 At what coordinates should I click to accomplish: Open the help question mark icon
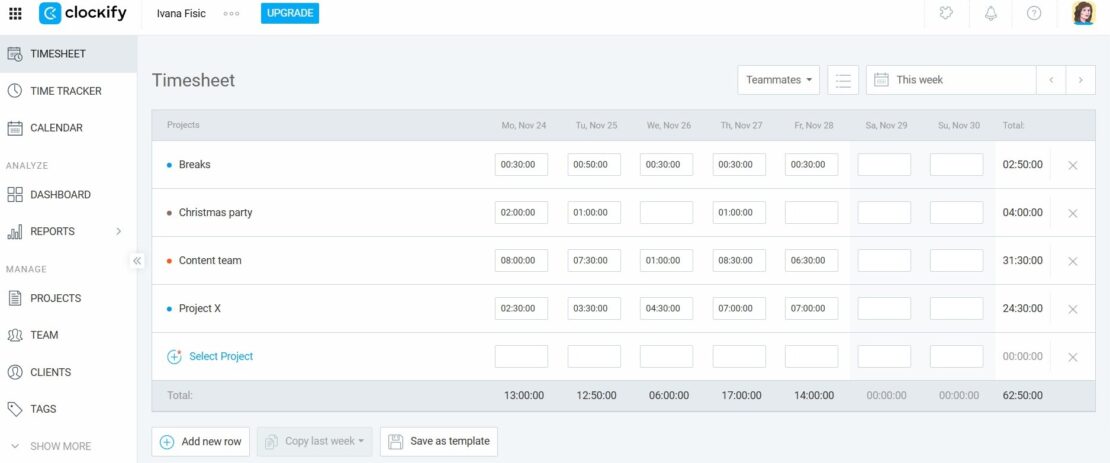[1034, 13]
